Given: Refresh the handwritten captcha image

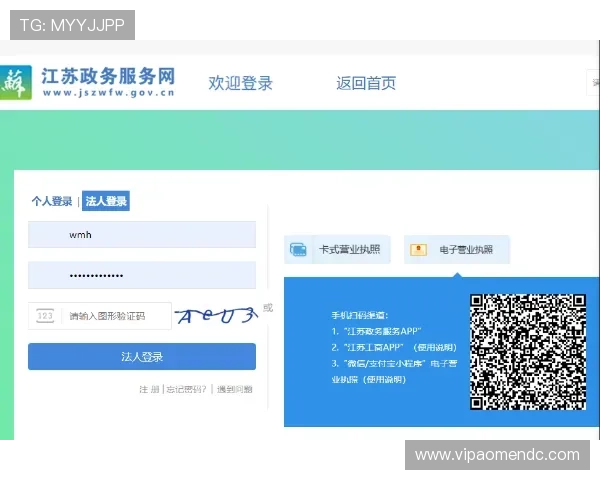Looking at the screenshot, I should click(216, 316).
